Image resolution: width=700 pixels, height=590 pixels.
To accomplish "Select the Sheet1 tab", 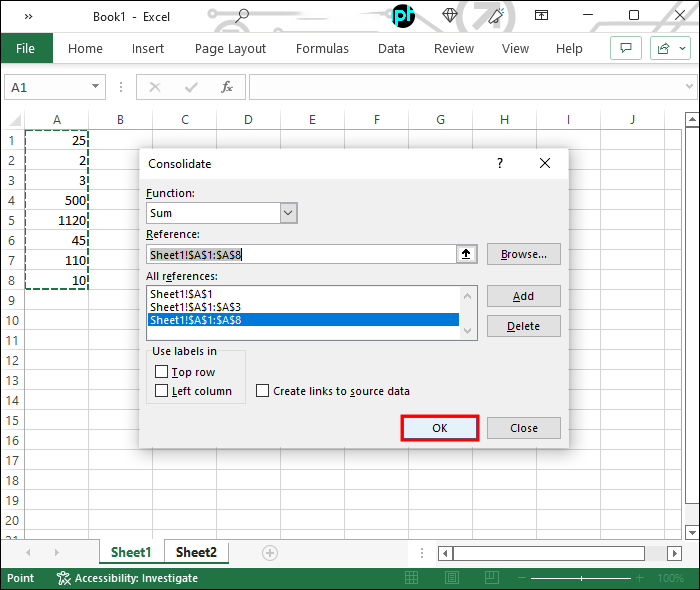I will pos(131,552).
